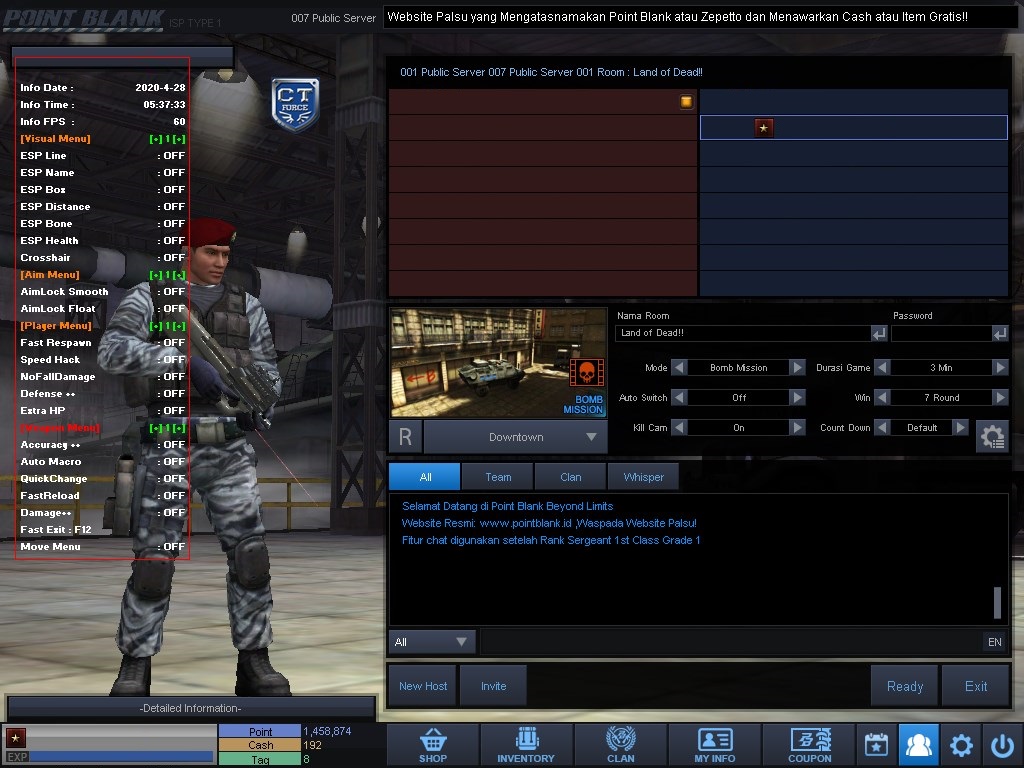The width and height of the screenshot is (1024, 768).
Task: Click Auto Switch next arrow
Action: pos(797,397)
